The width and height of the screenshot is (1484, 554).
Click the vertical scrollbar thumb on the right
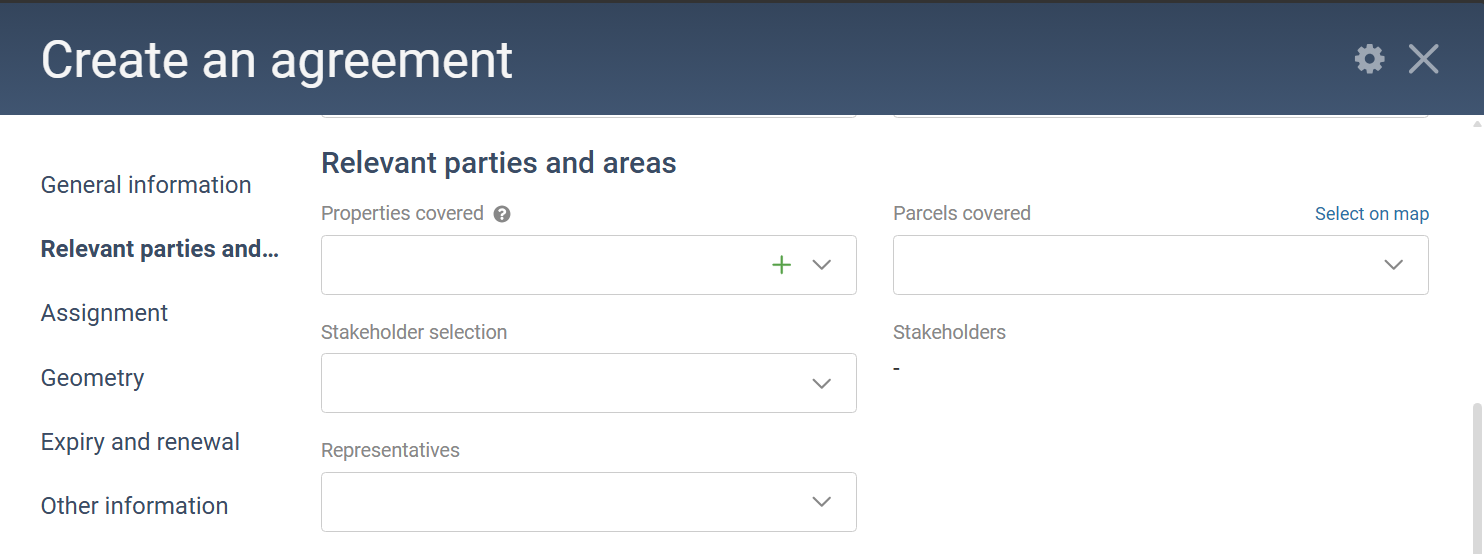click(x=1477, y=478)
